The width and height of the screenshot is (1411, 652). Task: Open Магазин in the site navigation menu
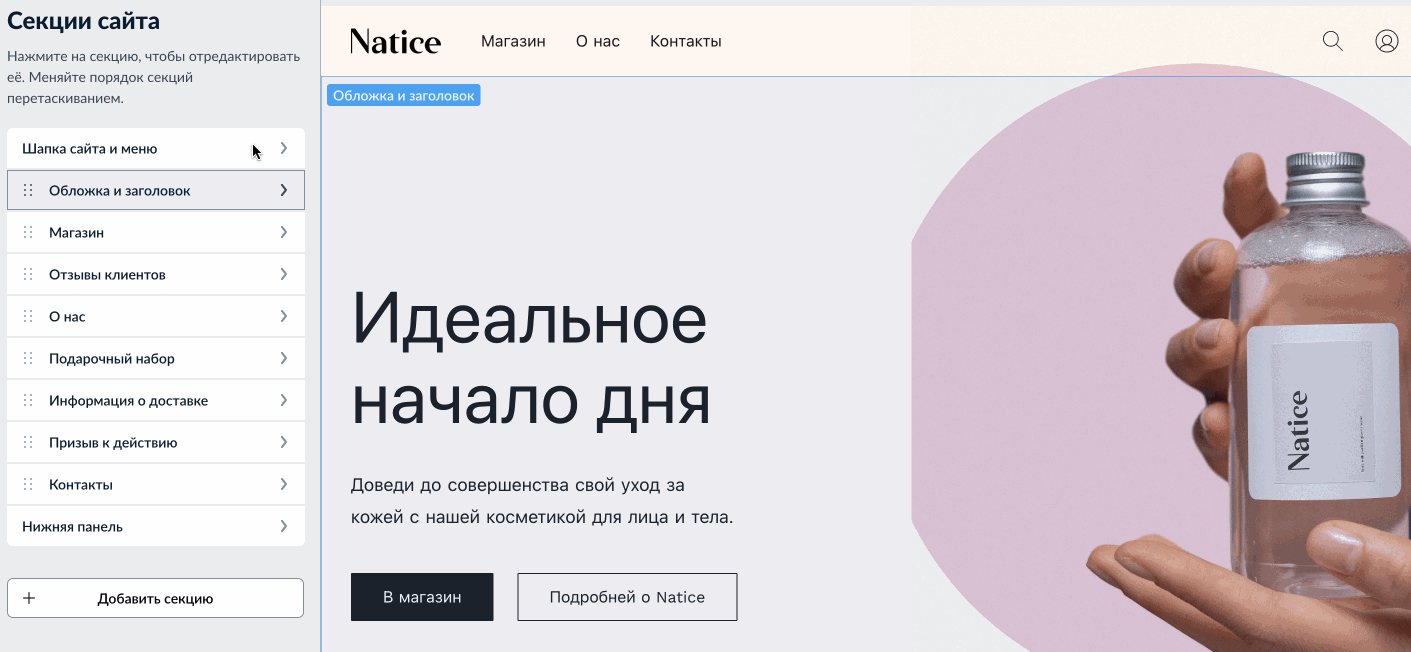coord(513,41)
